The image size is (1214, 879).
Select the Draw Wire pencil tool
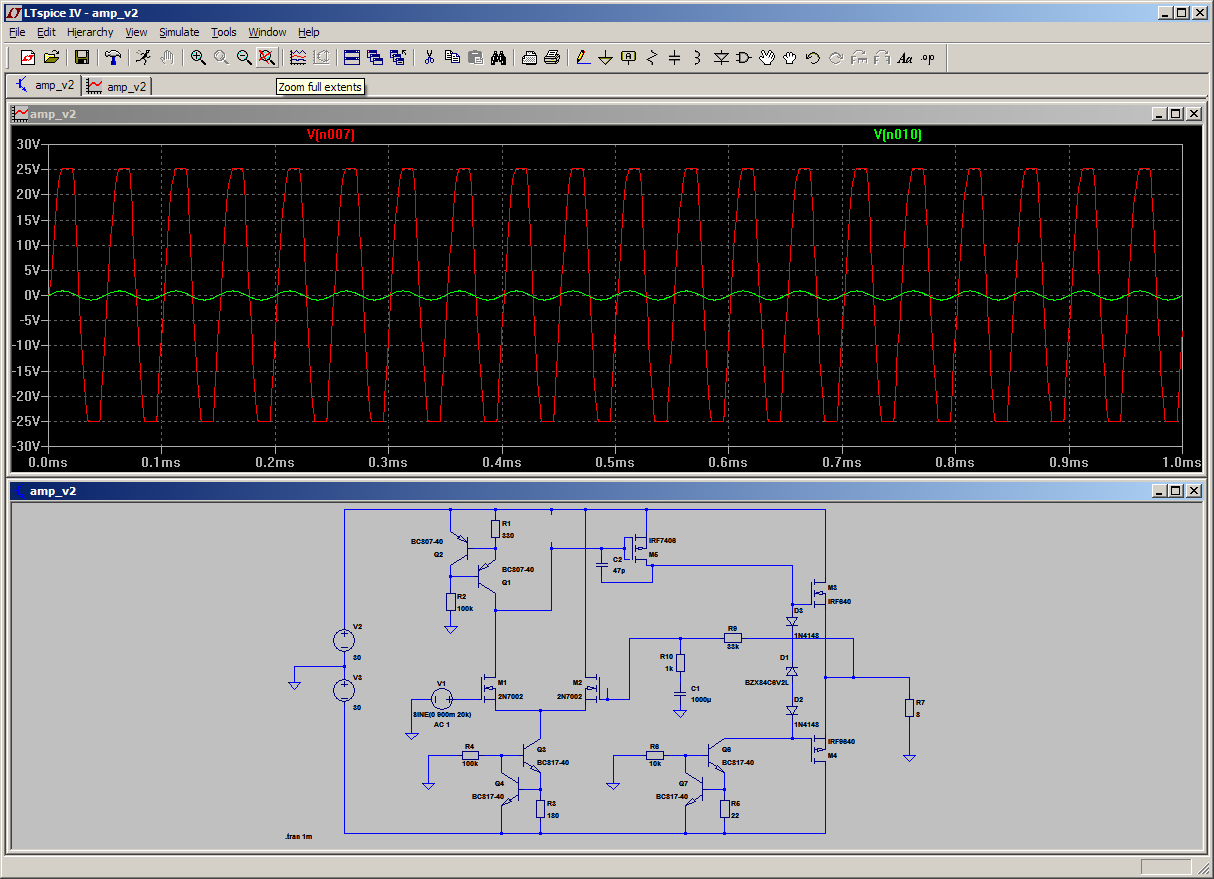coord(583,57)
